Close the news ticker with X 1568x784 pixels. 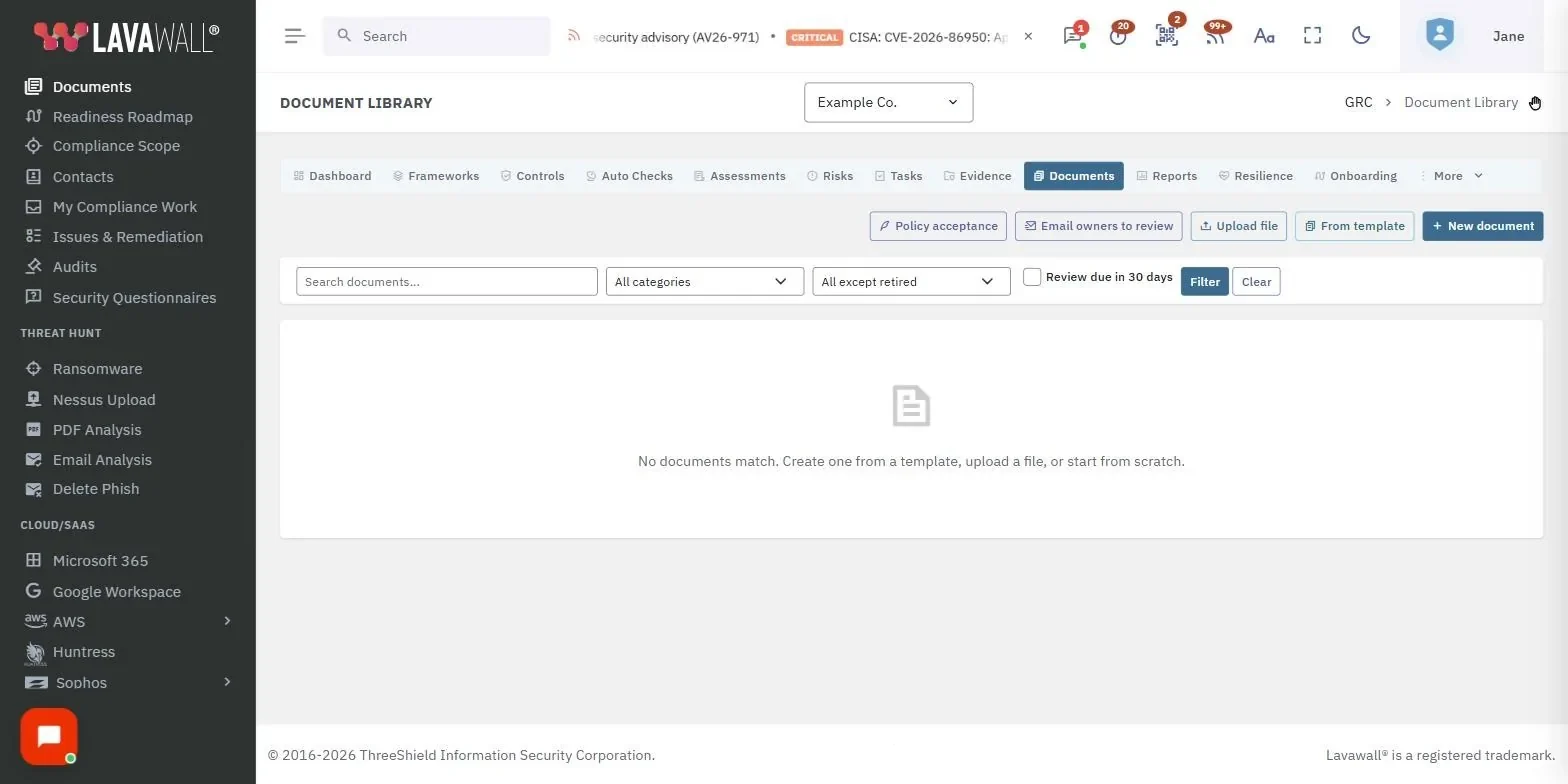click(1028, 36)
